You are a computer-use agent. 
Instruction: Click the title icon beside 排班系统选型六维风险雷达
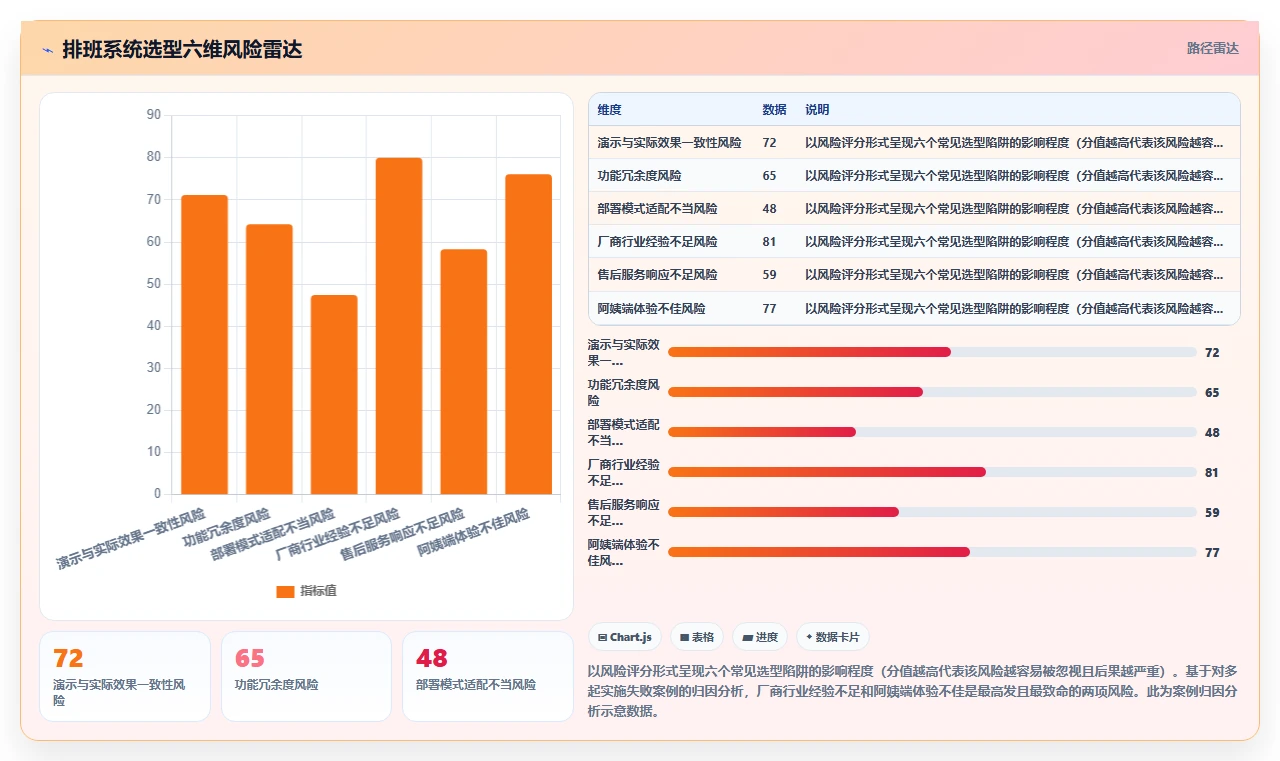pos(47,49)
